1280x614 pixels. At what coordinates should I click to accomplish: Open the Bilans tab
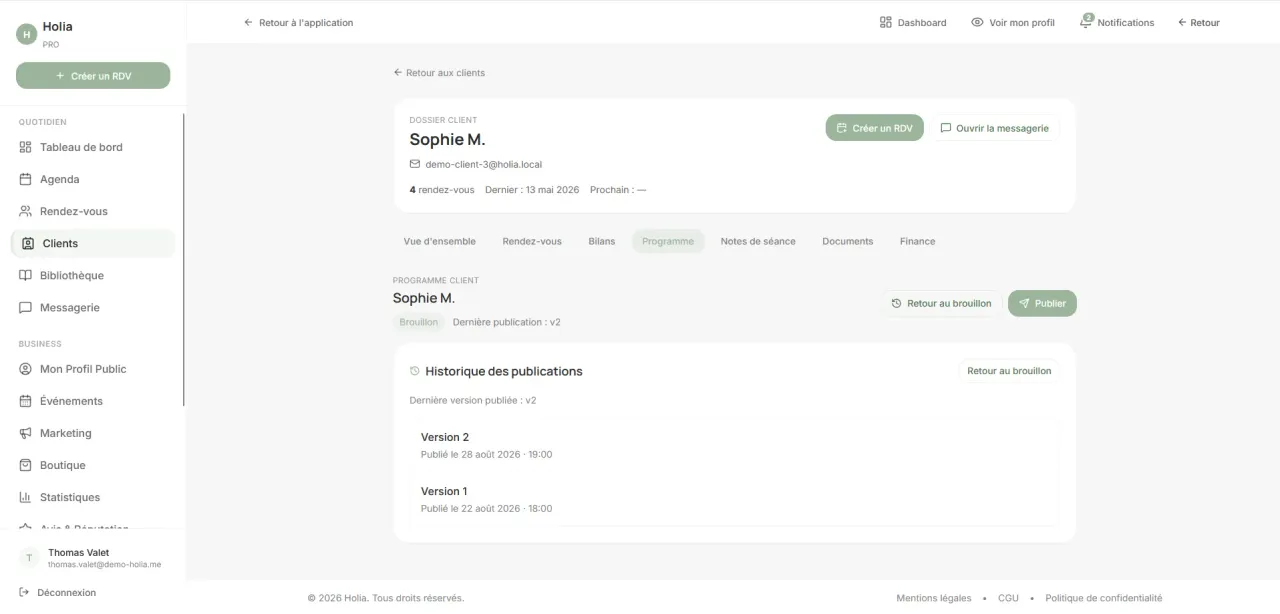[602, 241]
